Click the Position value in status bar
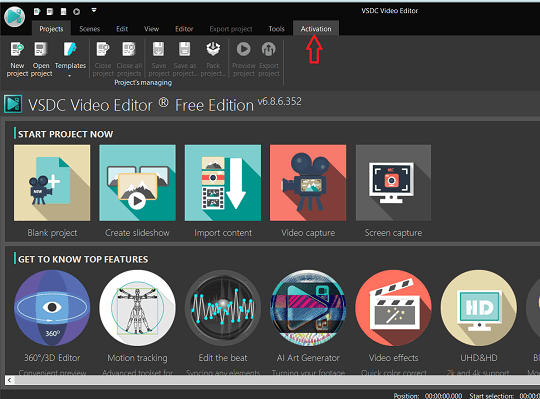The height and width of the screenshot is (399, 540). coord(444,396)
